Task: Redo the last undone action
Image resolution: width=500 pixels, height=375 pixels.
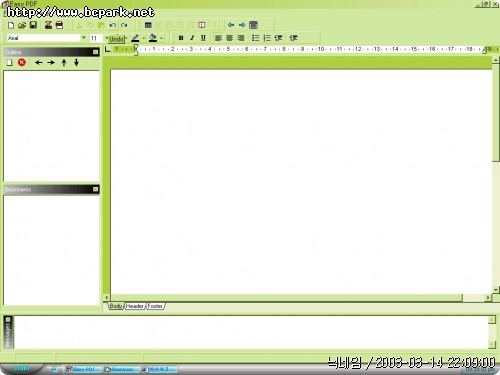Action: coord(124,25)
